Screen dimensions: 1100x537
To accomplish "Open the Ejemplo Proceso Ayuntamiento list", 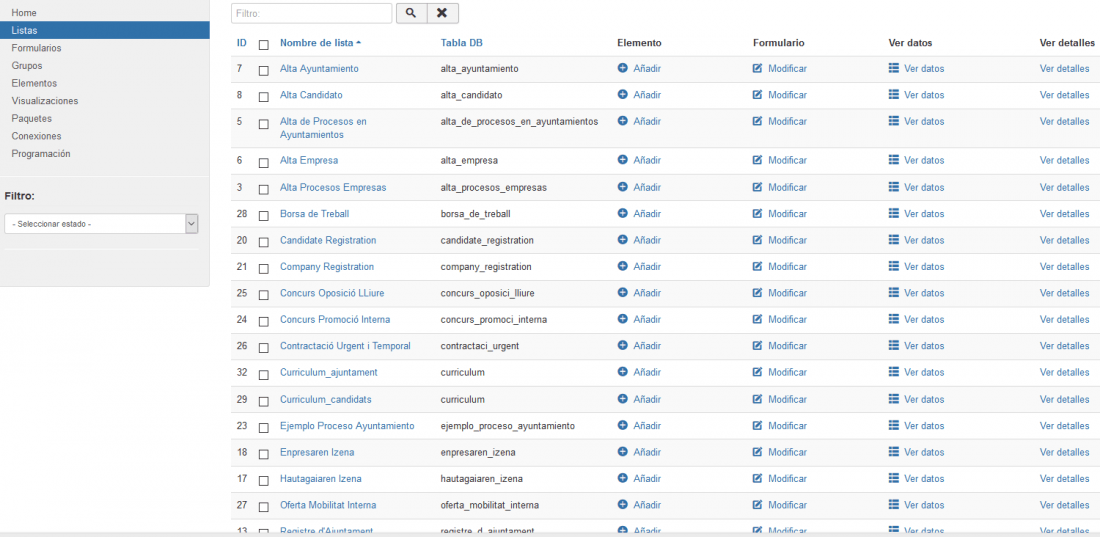I will click(x=347, y=426).
